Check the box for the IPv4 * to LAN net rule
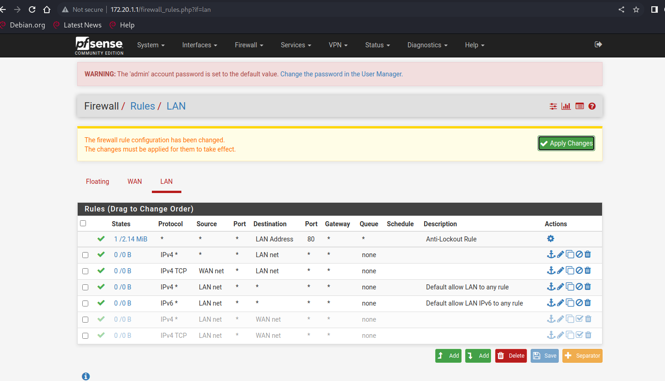The height and width of the screenshot is (381, 665). click(85, 255)
